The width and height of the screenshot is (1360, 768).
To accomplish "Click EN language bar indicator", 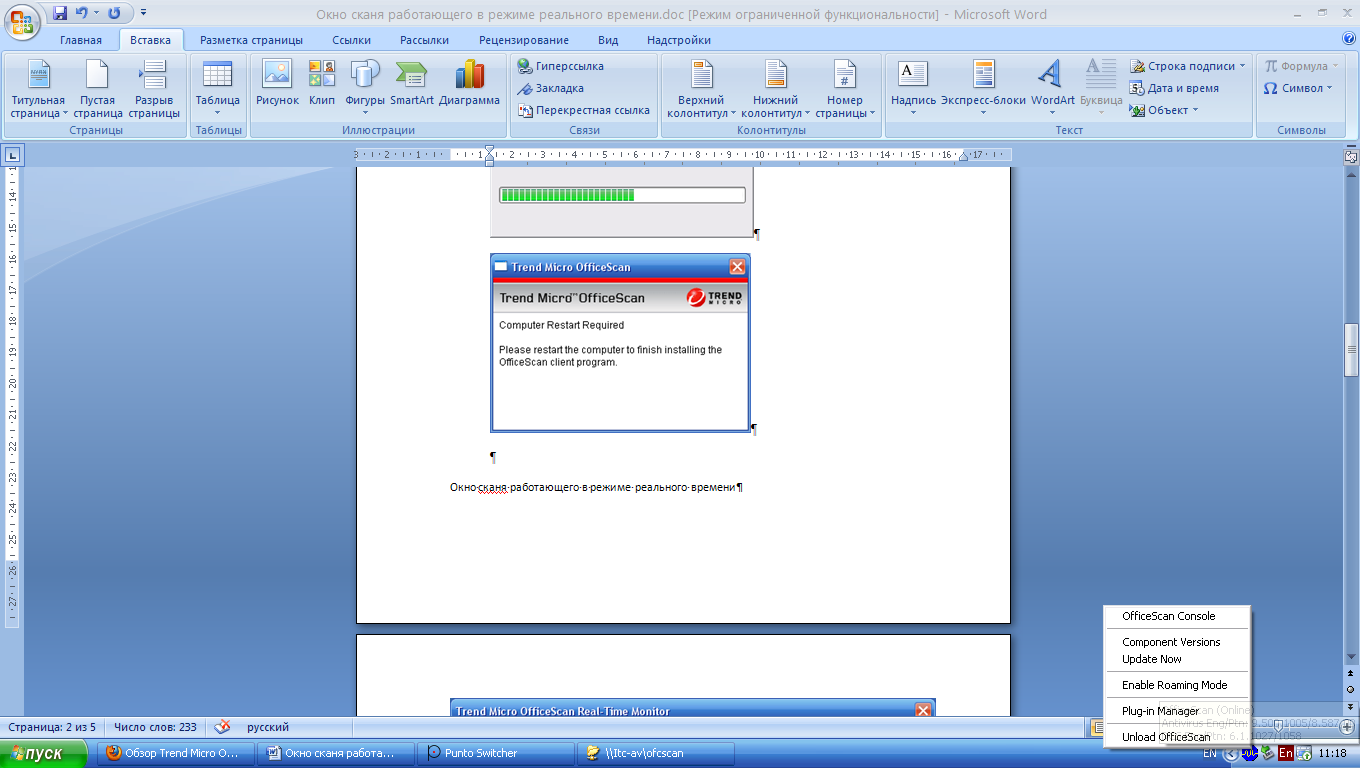I will pos(1210,753).
